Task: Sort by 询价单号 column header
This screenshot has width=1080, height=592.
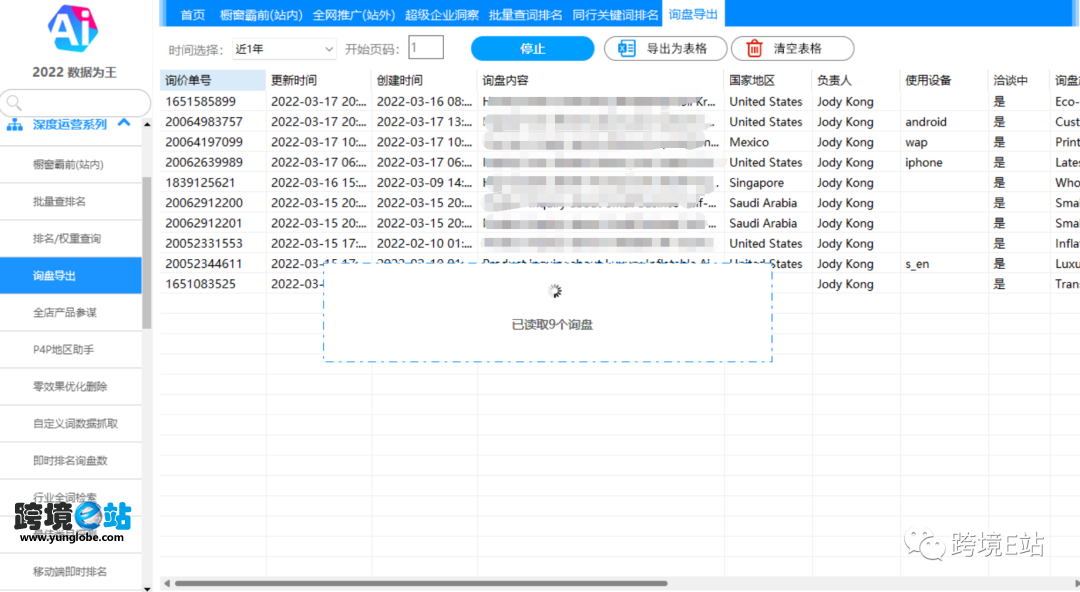Action: coord(213,81)
